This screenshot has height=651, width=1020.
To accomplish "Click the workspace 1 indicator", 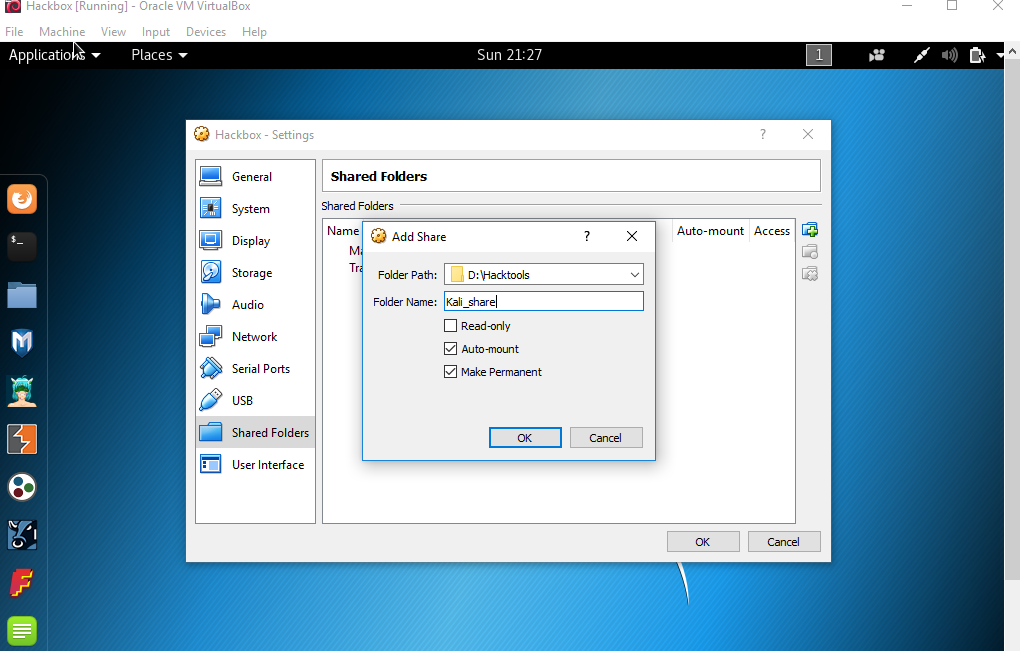I will tap(819, 55).
